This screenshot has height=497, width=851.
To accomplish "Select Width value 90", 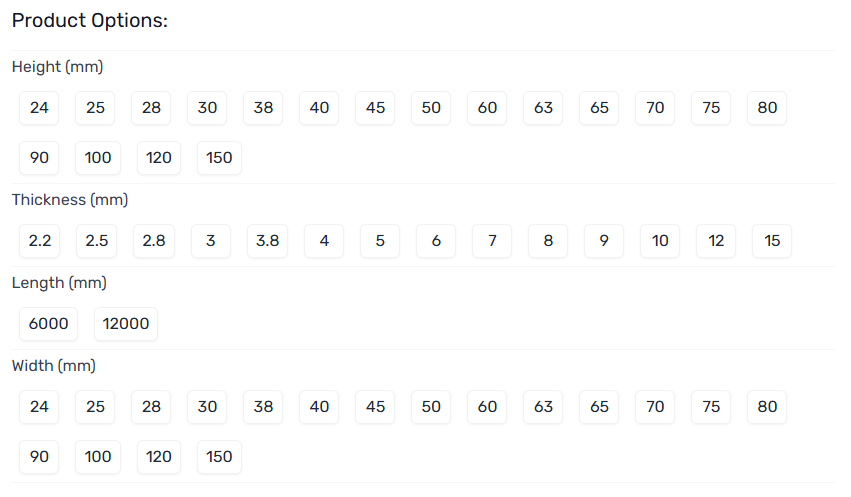I will [x=39, y=457].
